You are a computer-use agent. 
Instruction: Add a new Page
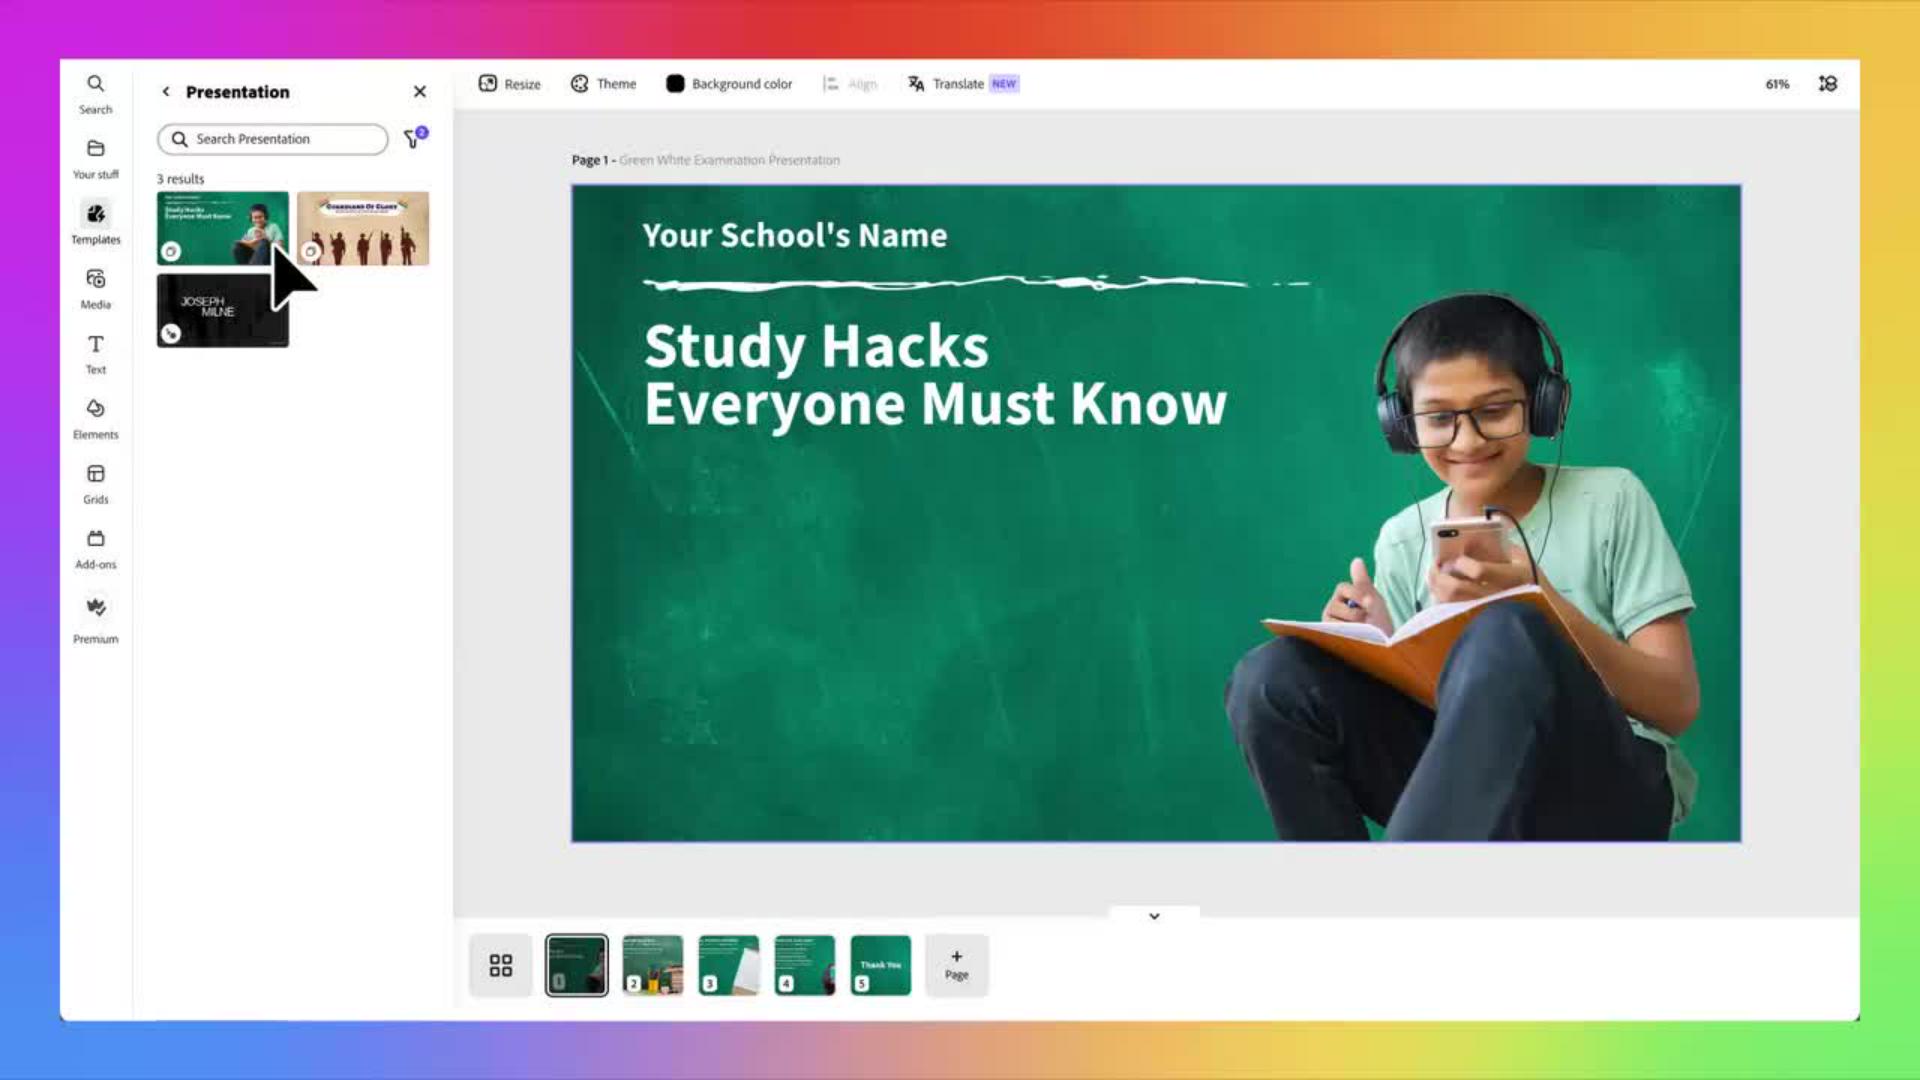point(956,965)
